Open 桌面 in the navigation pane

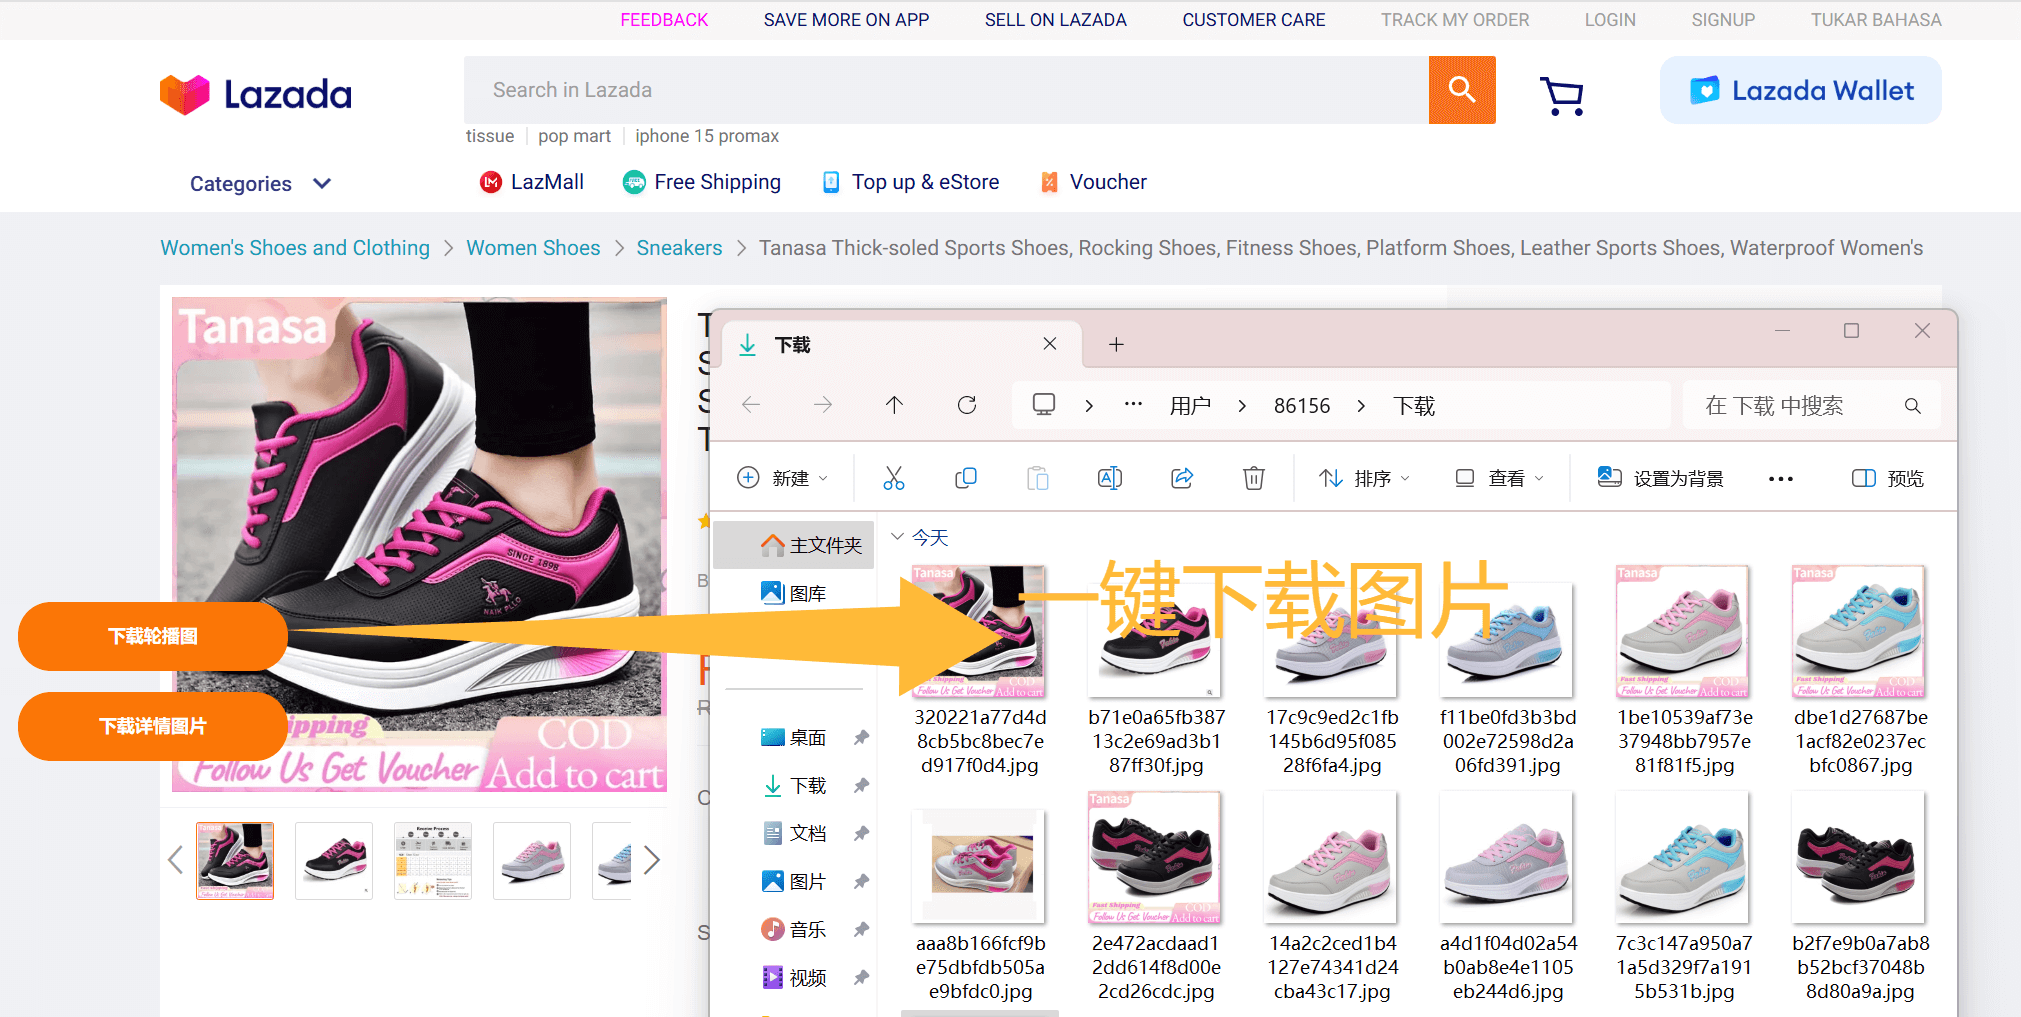(796, 737)
